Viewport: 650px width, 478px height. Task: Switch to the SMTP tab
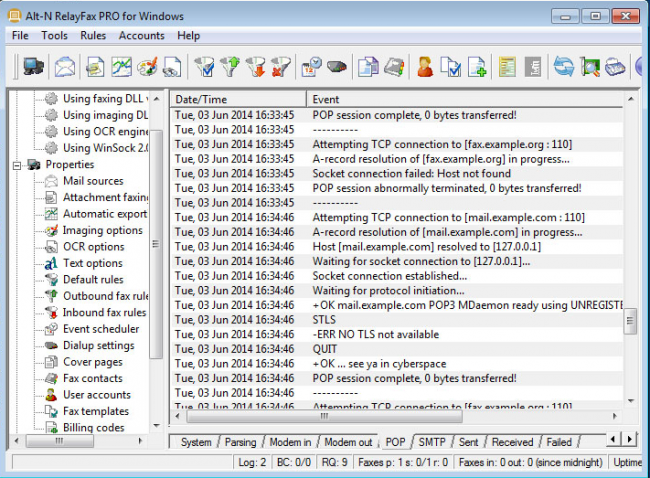pos(432,442)
